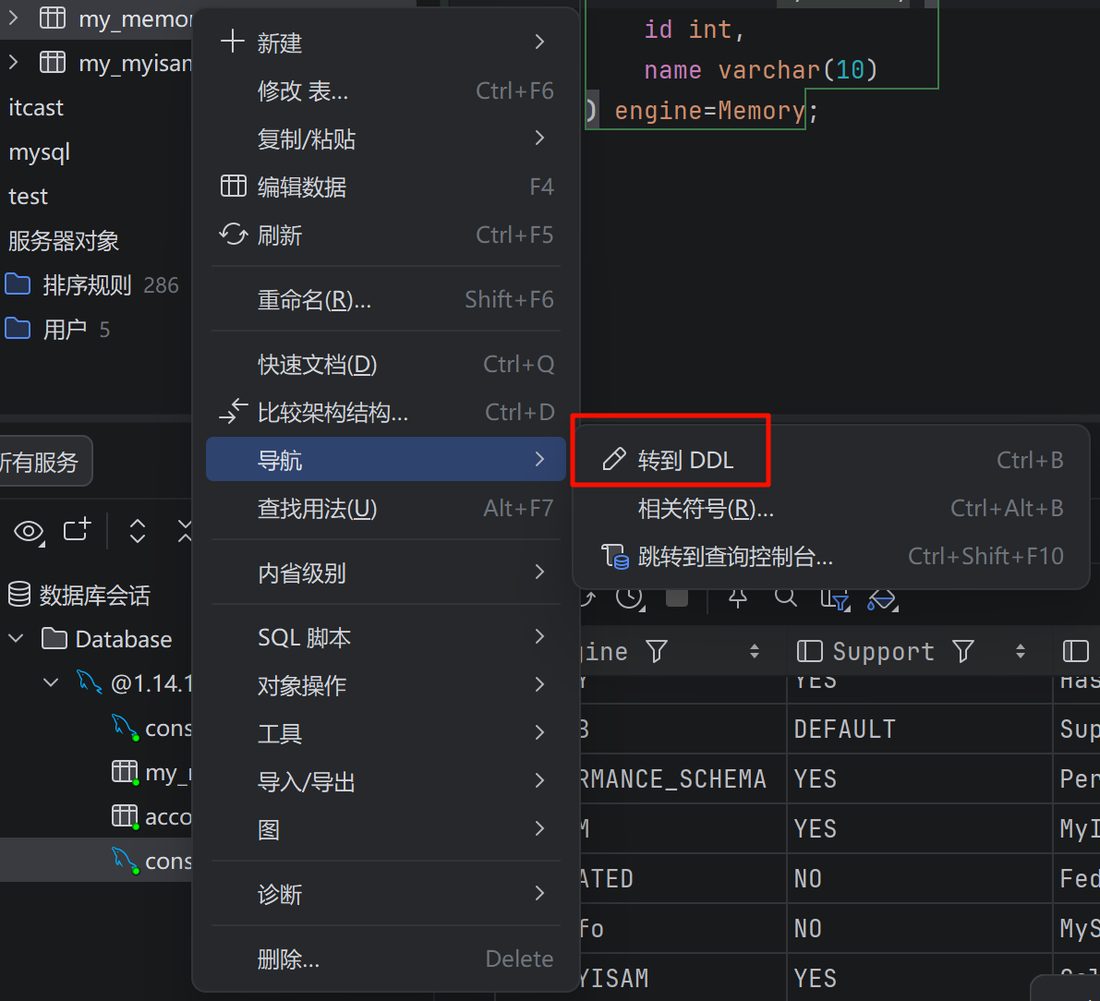
Task: Click the MySQL dolphin icon beside @1.14.1
Action: (88, 681)
